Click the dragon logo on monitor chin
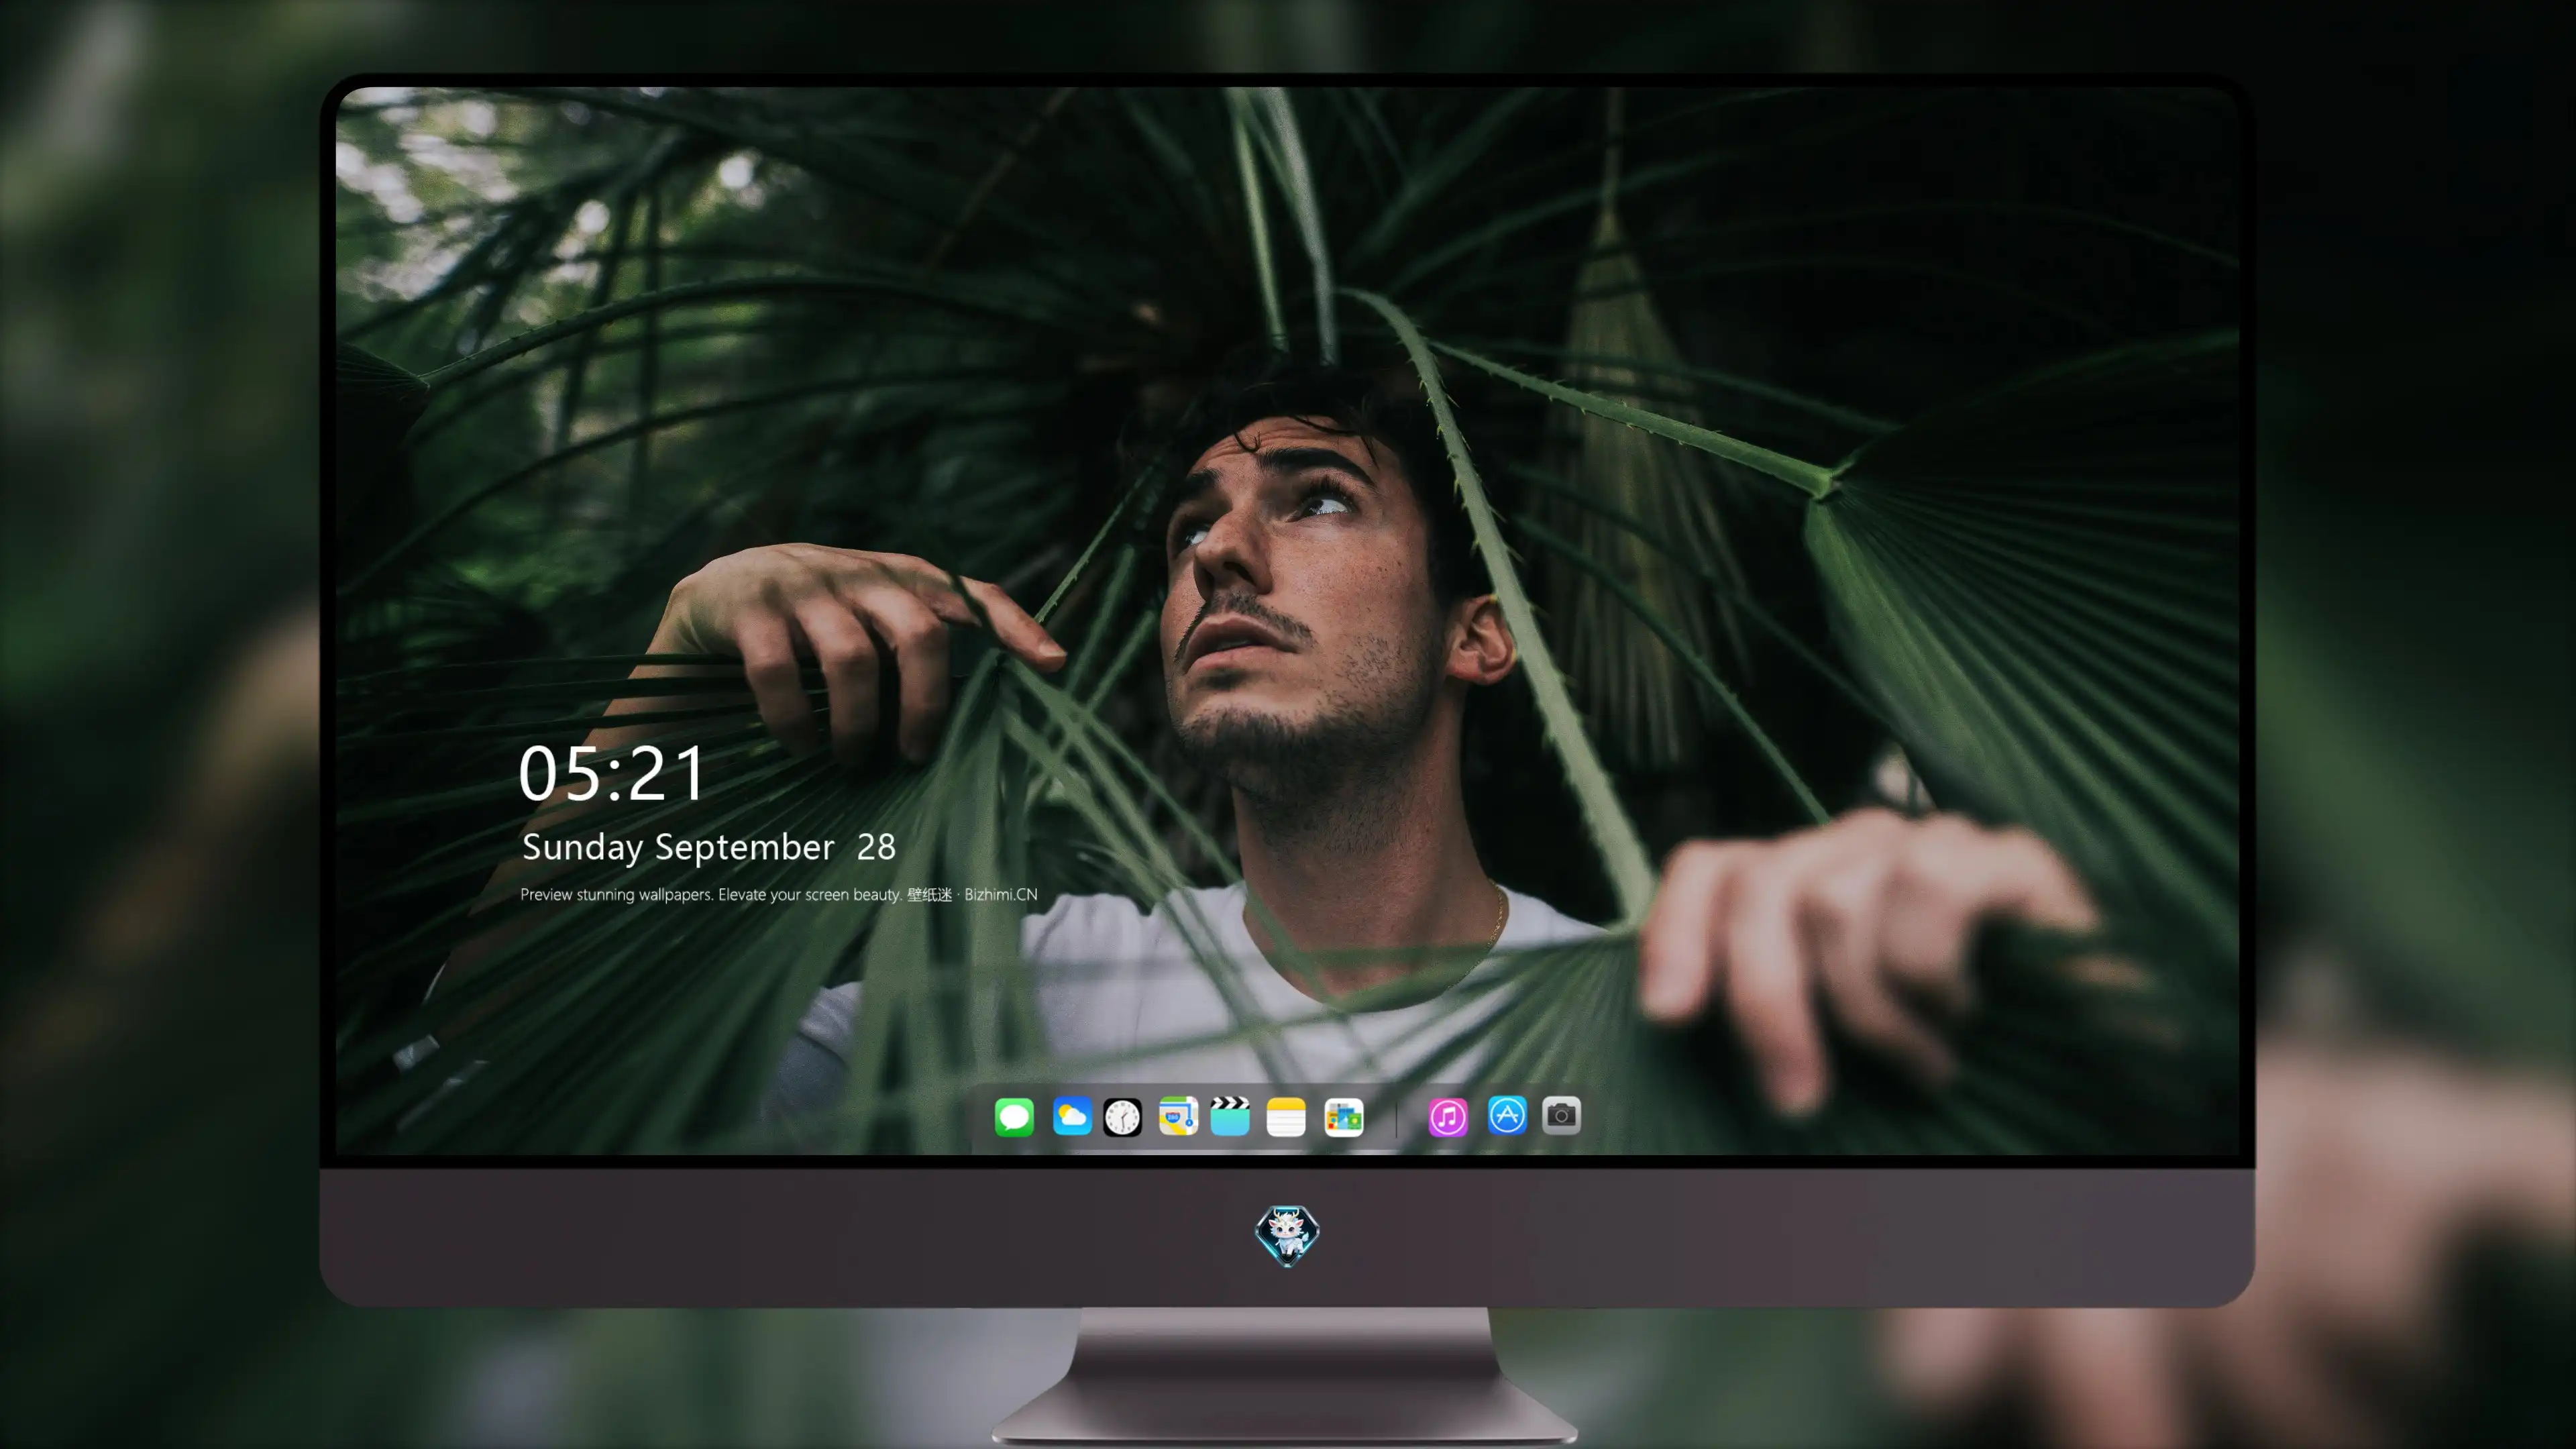Image resolution: width=2576 pixels, height=1449 pixels. click(x=1287, y=1235)
